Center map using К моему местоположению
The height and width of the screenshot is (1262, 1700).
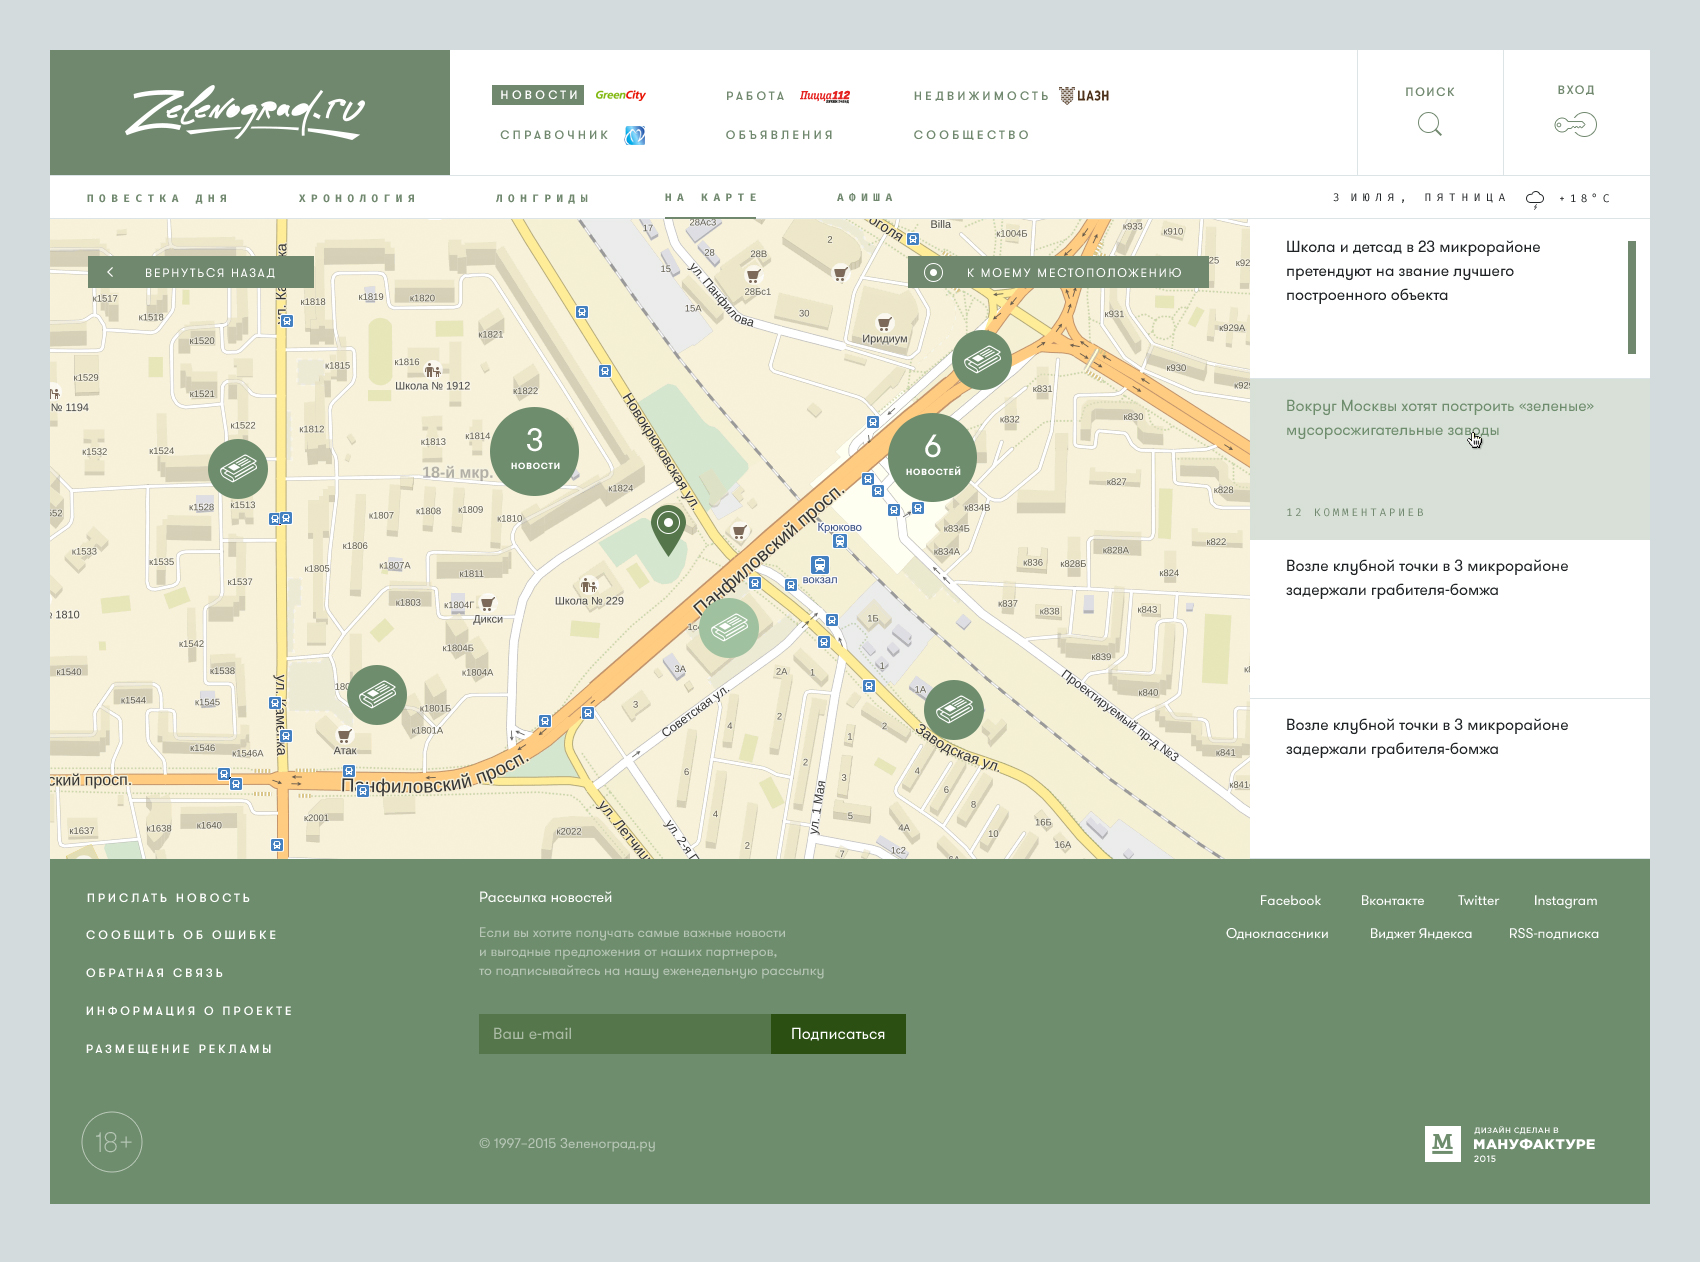click(x=1058, y=272)
